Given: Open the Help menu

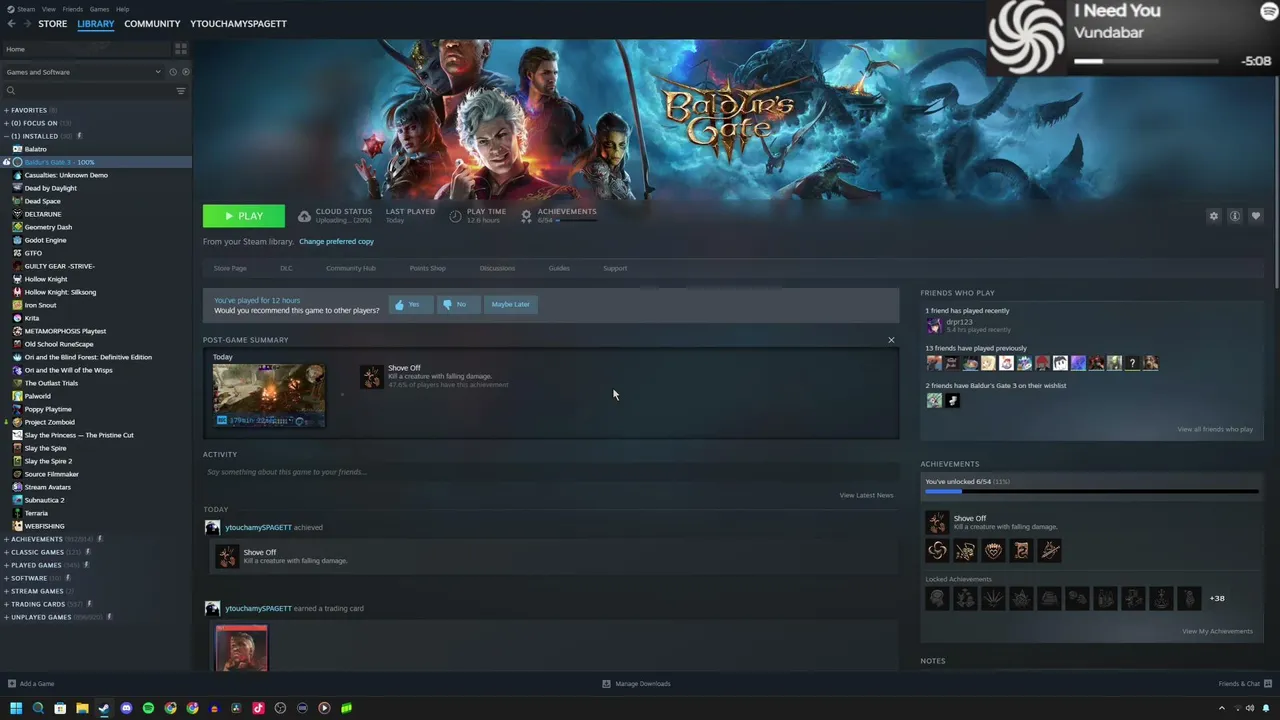Looking at the screenshot, I should click(122, 9).
